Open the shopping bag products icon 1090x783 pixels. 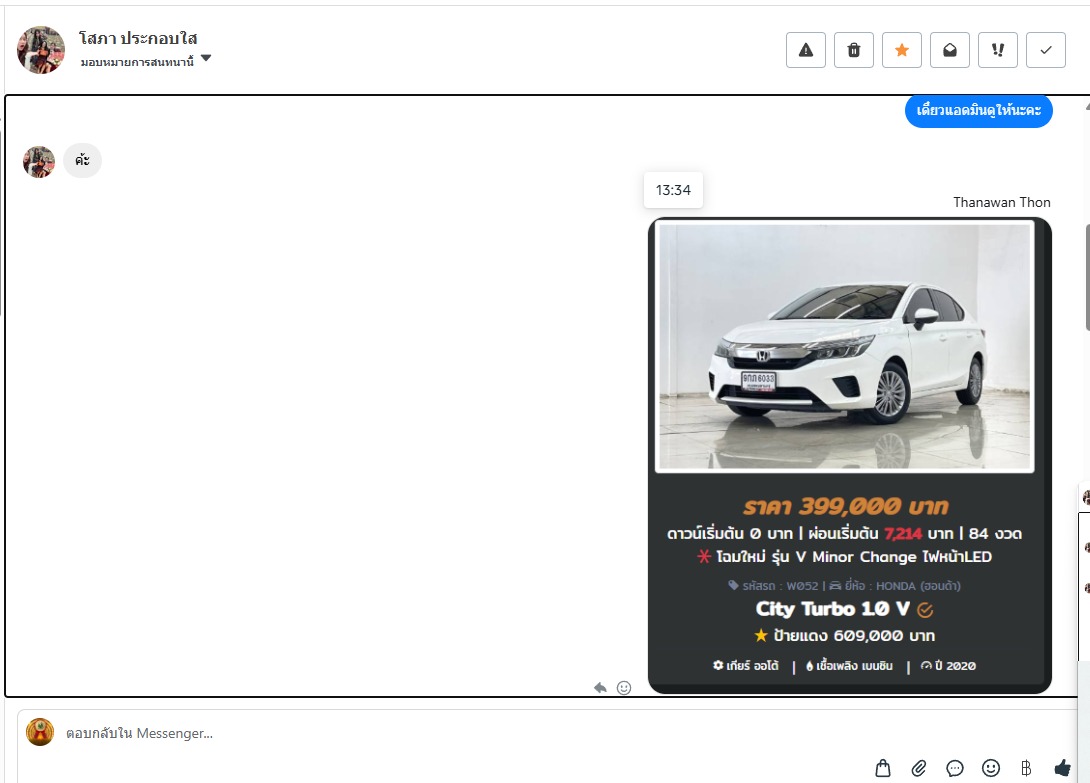(883, 768)
